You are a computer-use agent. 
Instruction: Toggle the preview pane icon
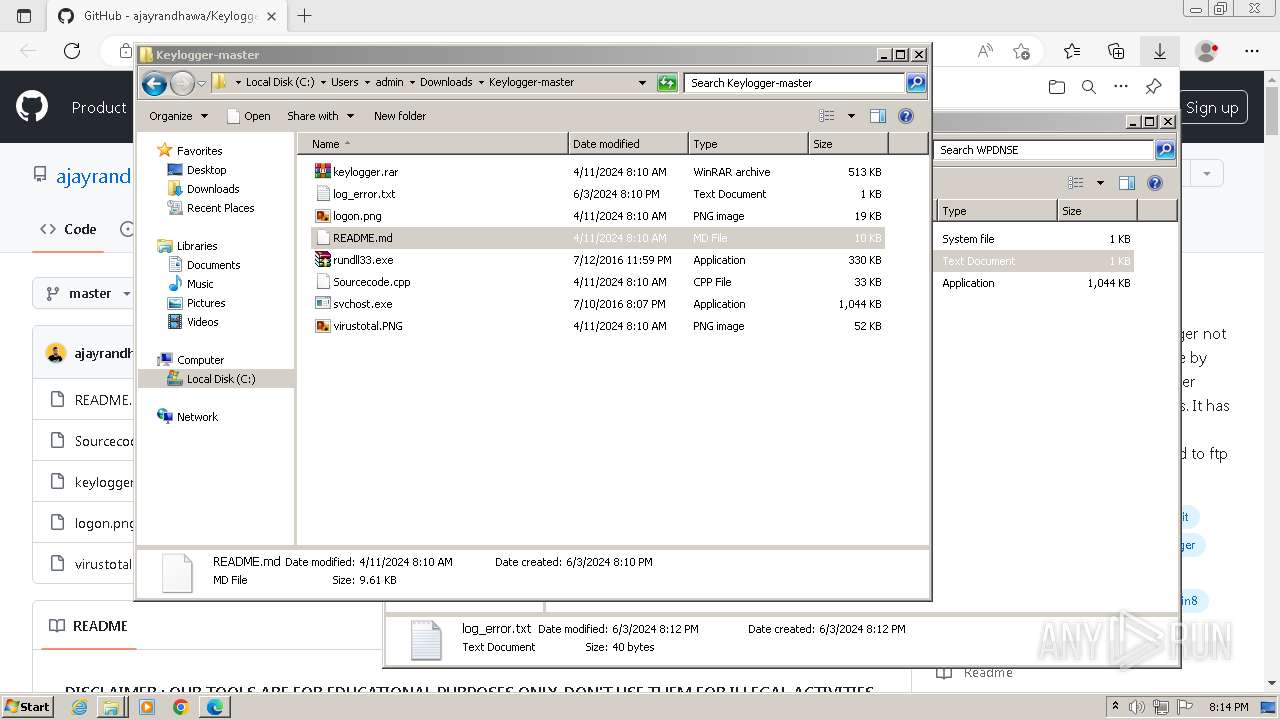pos(878,116)
